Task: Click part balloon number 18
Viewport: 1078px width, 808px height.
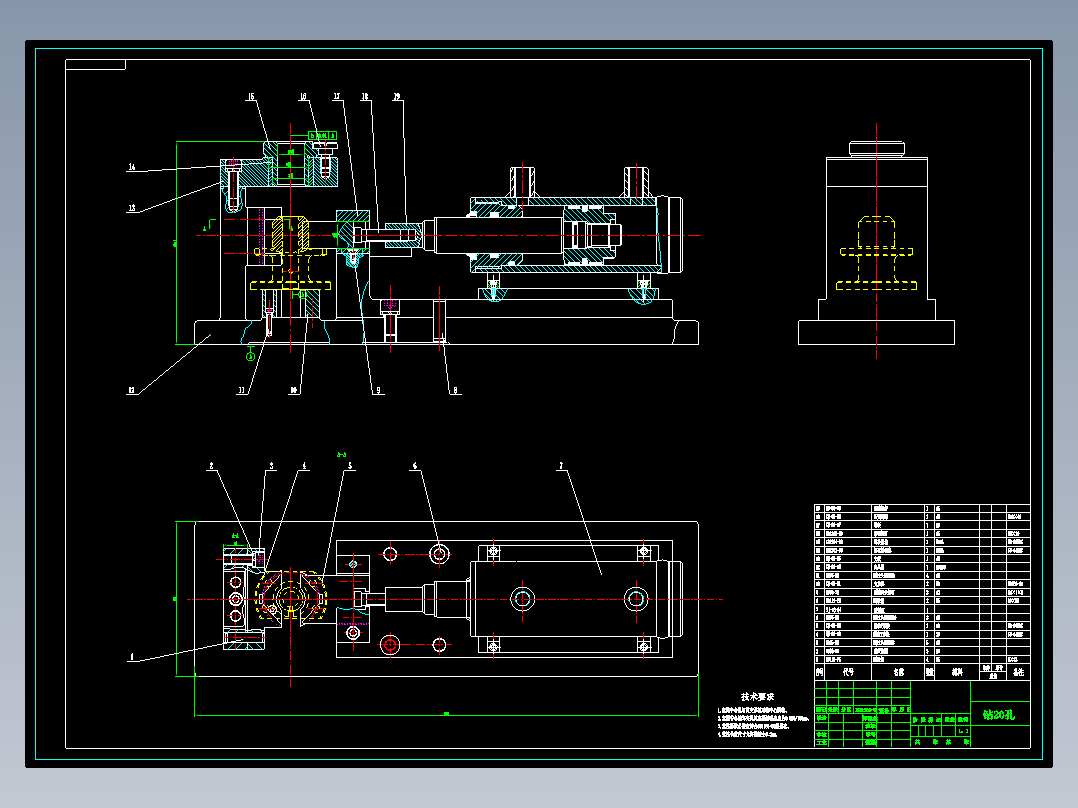Action: click(x=365, y=97)
